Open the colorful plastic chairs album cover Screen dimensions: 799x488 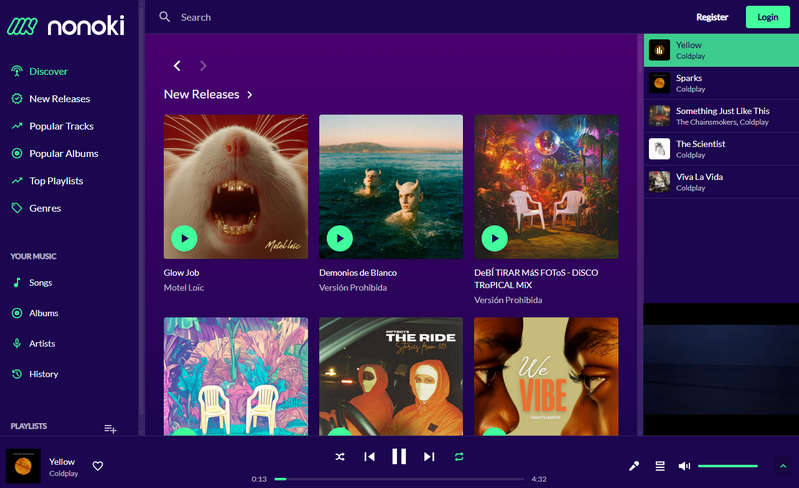[x=236, y=376]
